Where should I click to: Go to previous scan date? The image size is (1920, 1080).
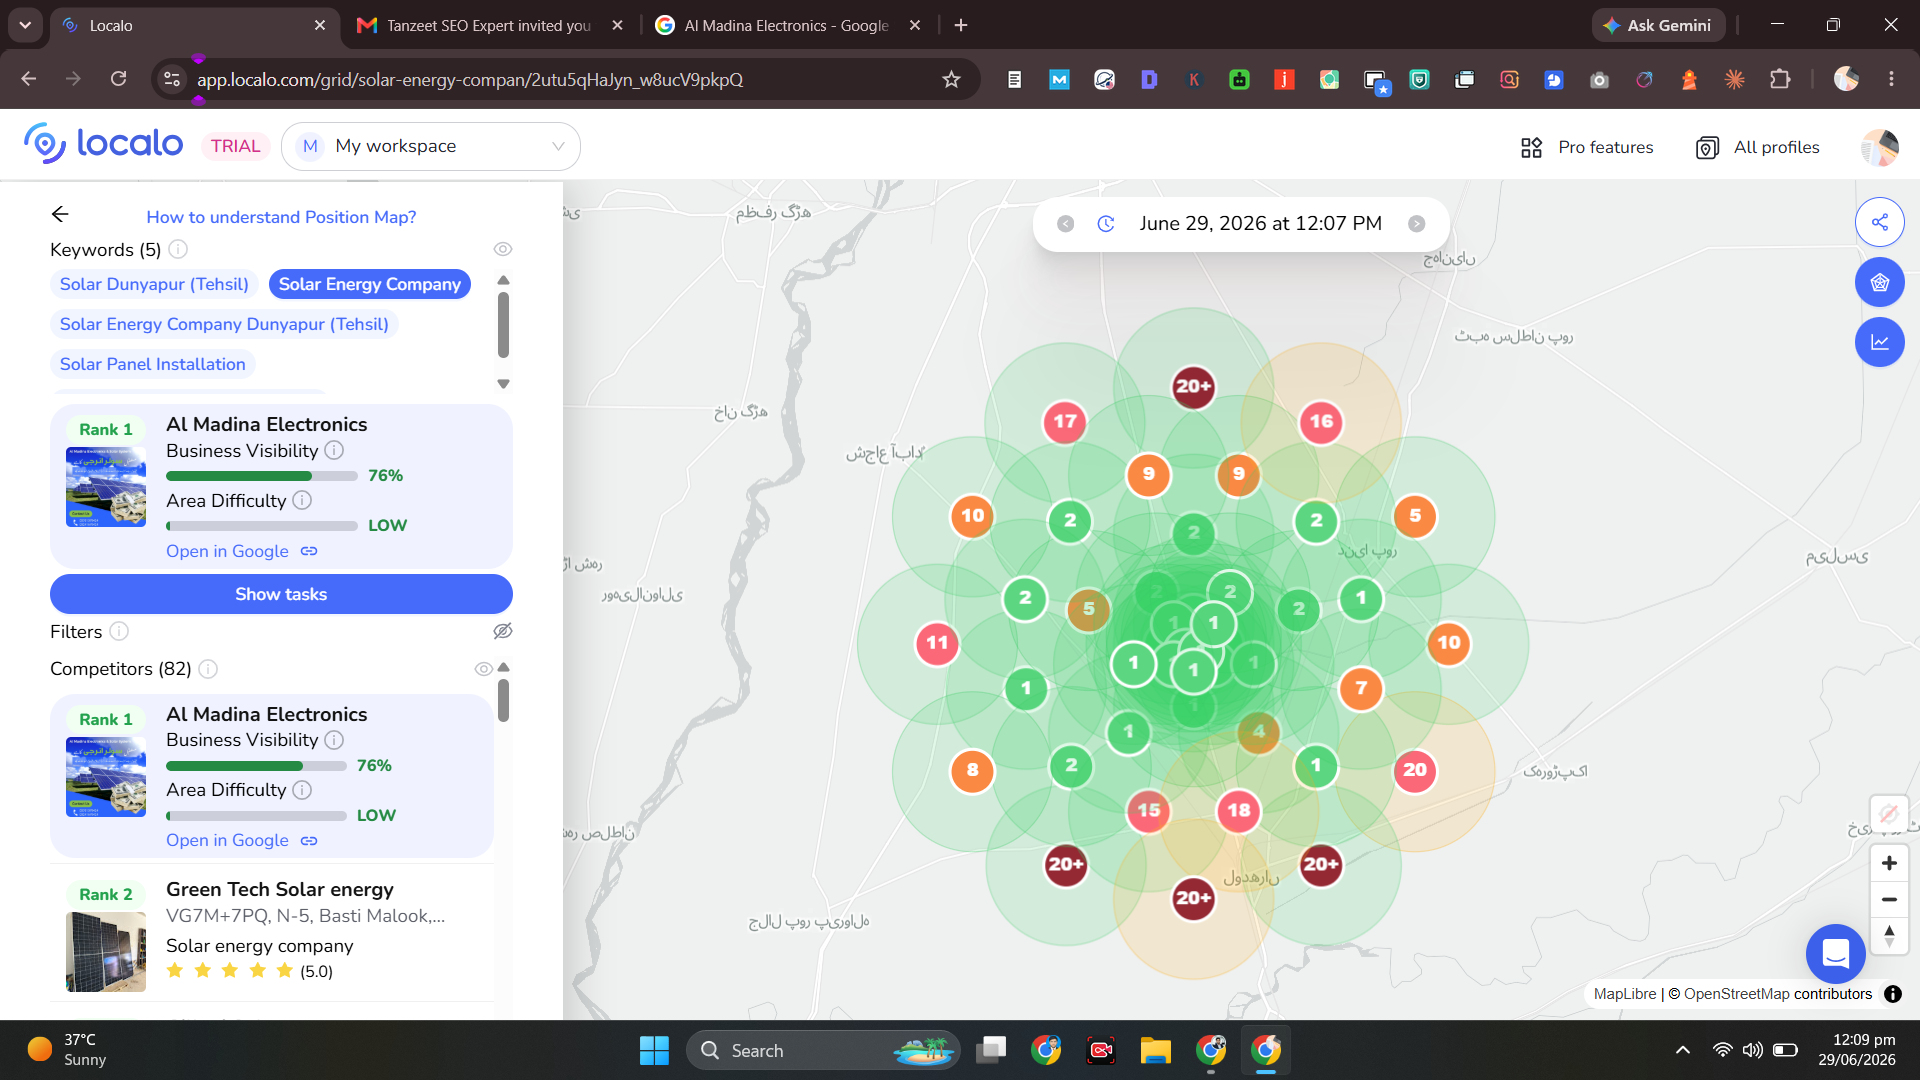click(x=1066, y=224)
